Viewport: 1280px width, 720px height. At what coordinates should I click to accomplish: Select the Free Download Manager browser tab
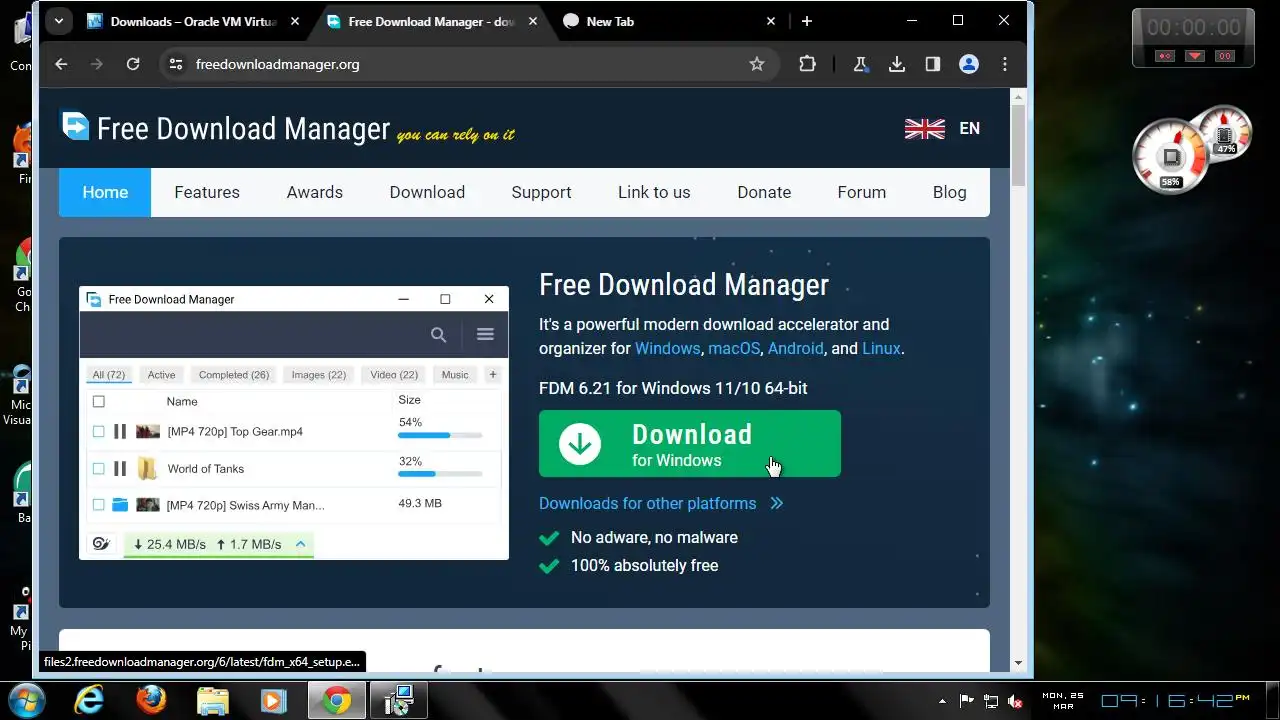pos(433,21)
